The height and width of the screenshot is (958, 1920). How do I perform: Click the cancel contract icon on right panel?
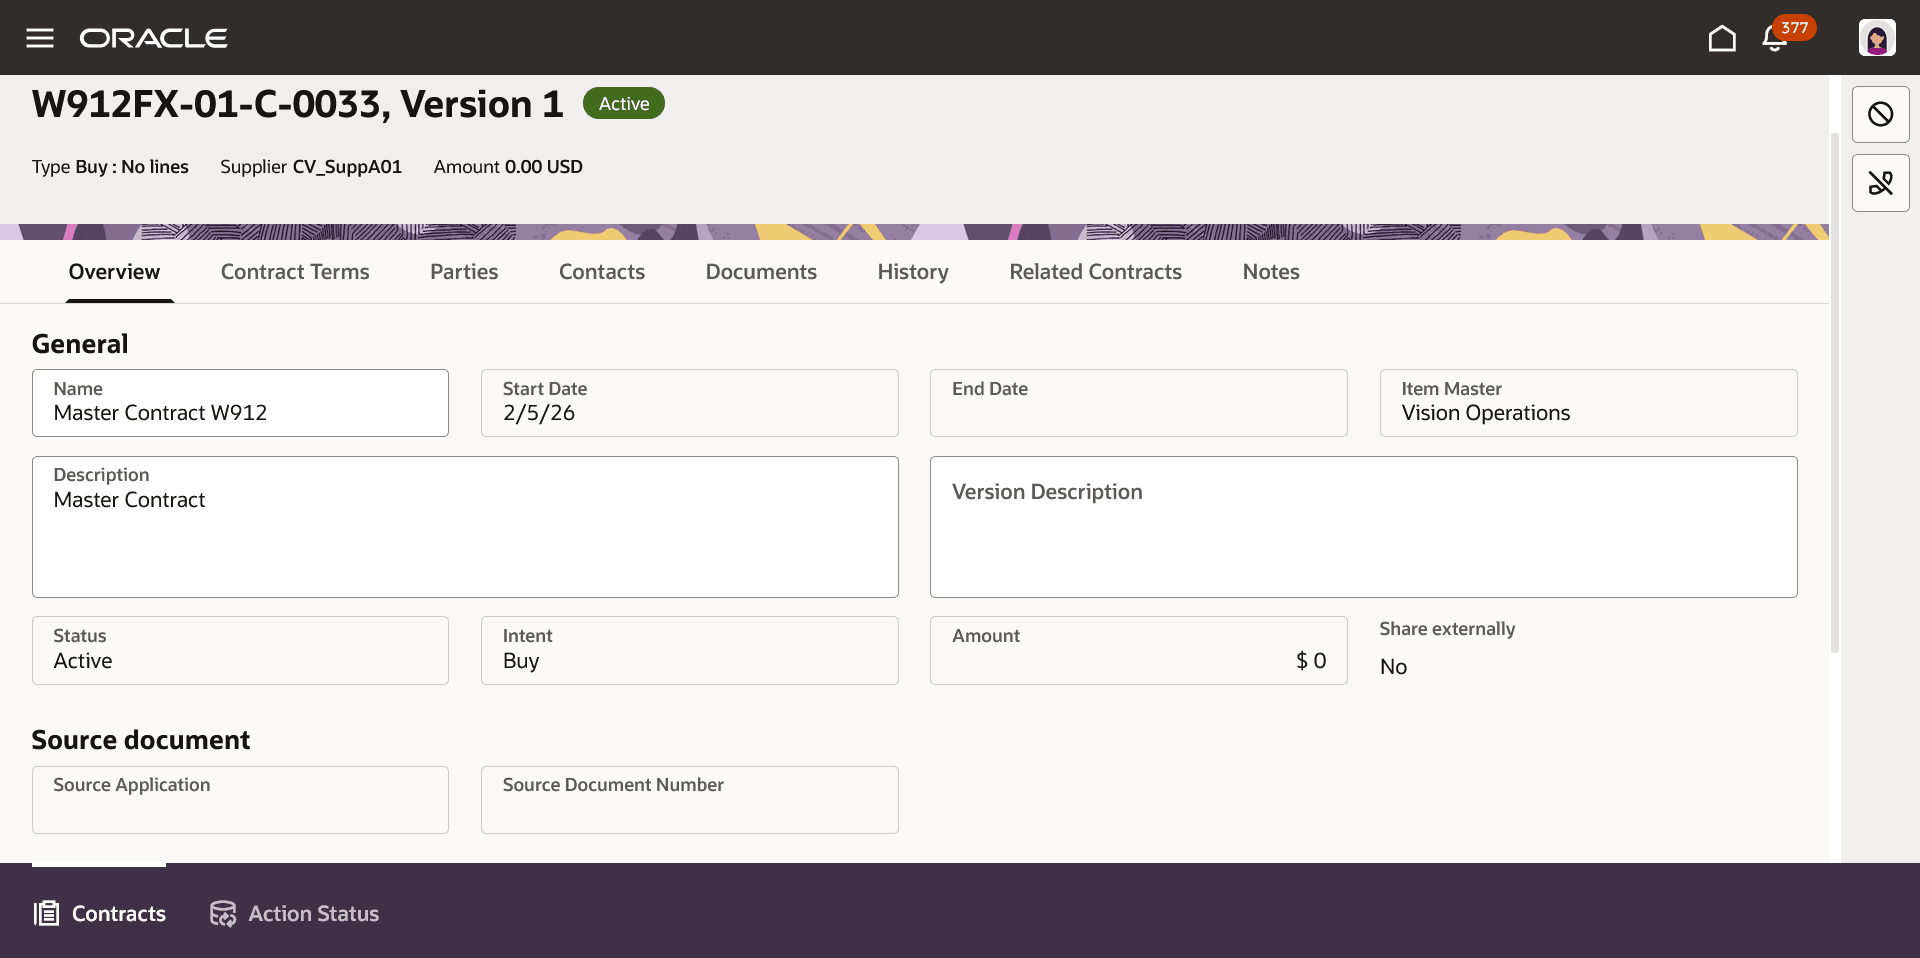[1880, 114]
